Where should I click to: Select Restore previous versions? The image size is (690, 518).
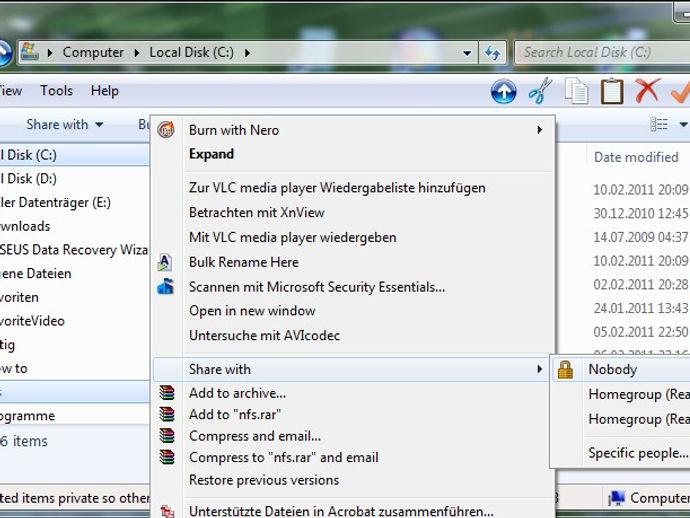click(354, 480)
